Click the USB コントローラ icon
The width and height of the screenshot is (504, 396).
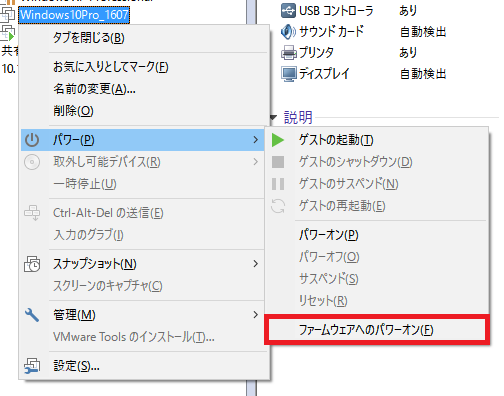pos(288,11)
